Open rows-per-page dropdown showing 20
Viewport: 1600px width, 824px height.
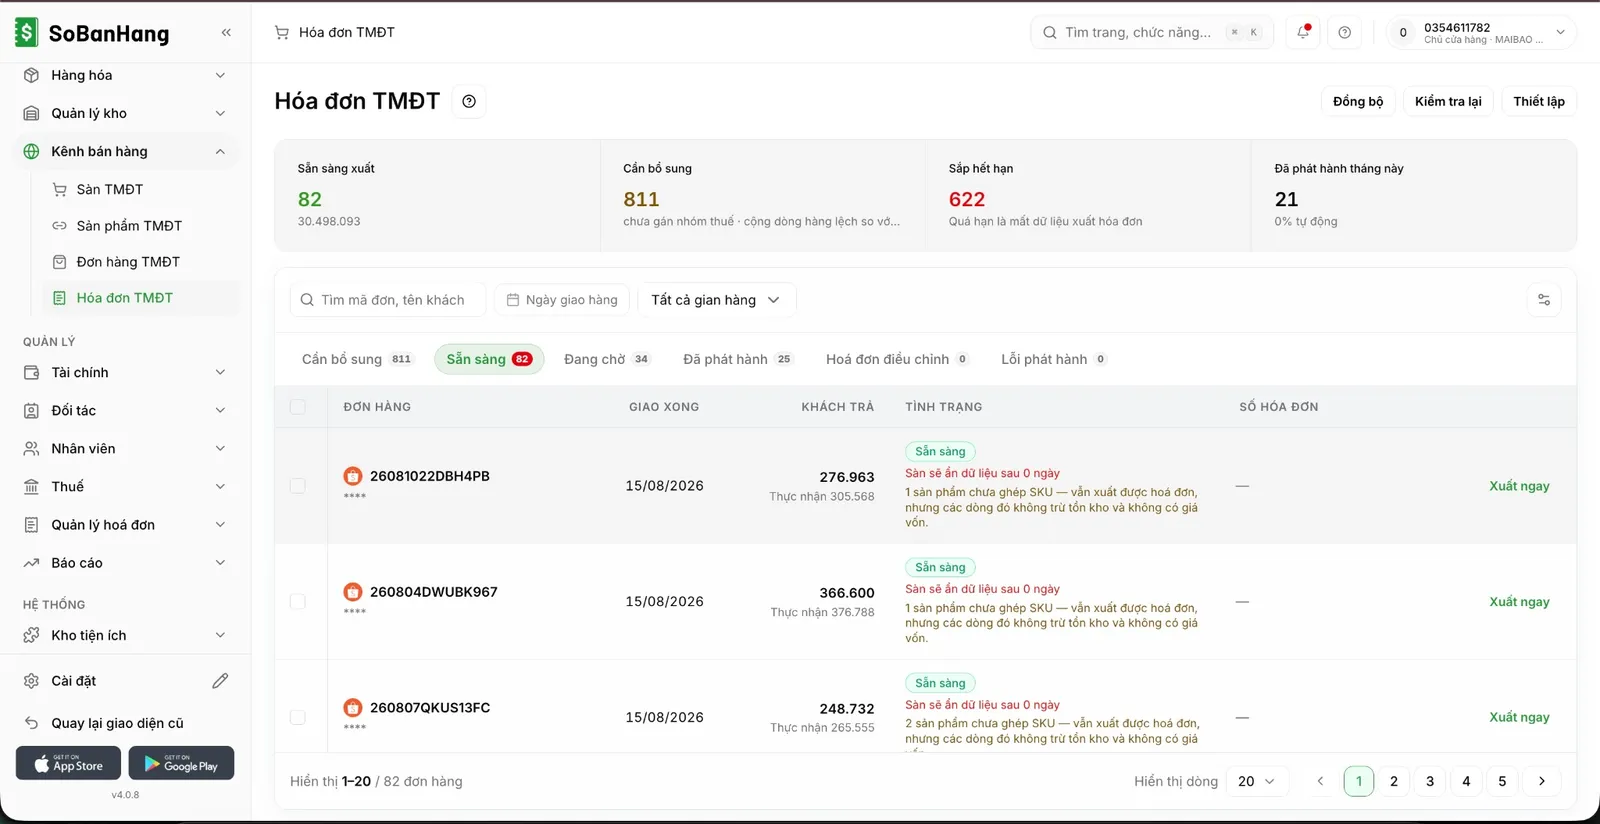pos(1257,781)
